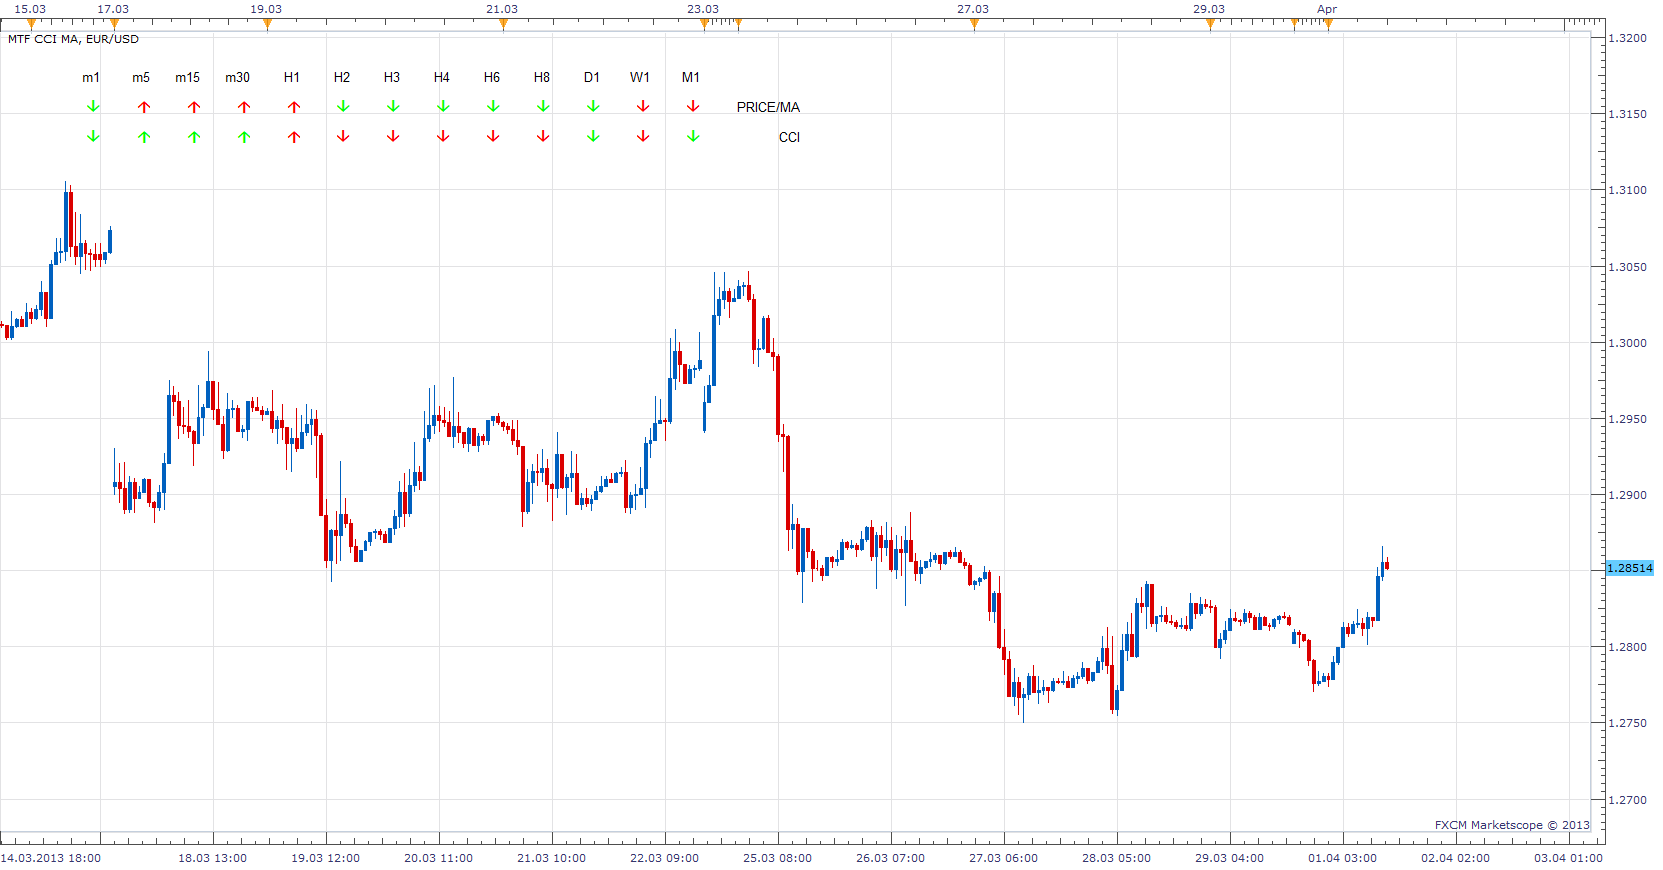Image resolution: width=1663 pixels, height=870 pixels.
Task: Click the CCI row arrow for m5
Action: pyautogui.click(x=144, y=137)
